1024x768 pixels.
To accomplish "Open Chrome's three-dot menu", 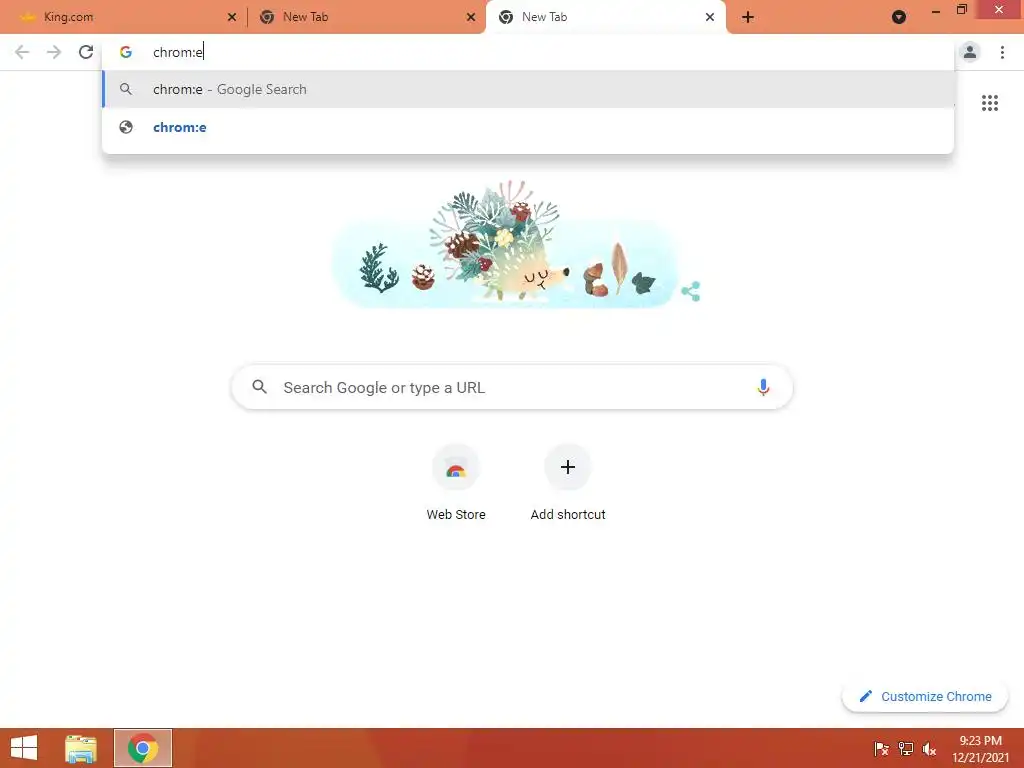I will tap(1002, 52).
